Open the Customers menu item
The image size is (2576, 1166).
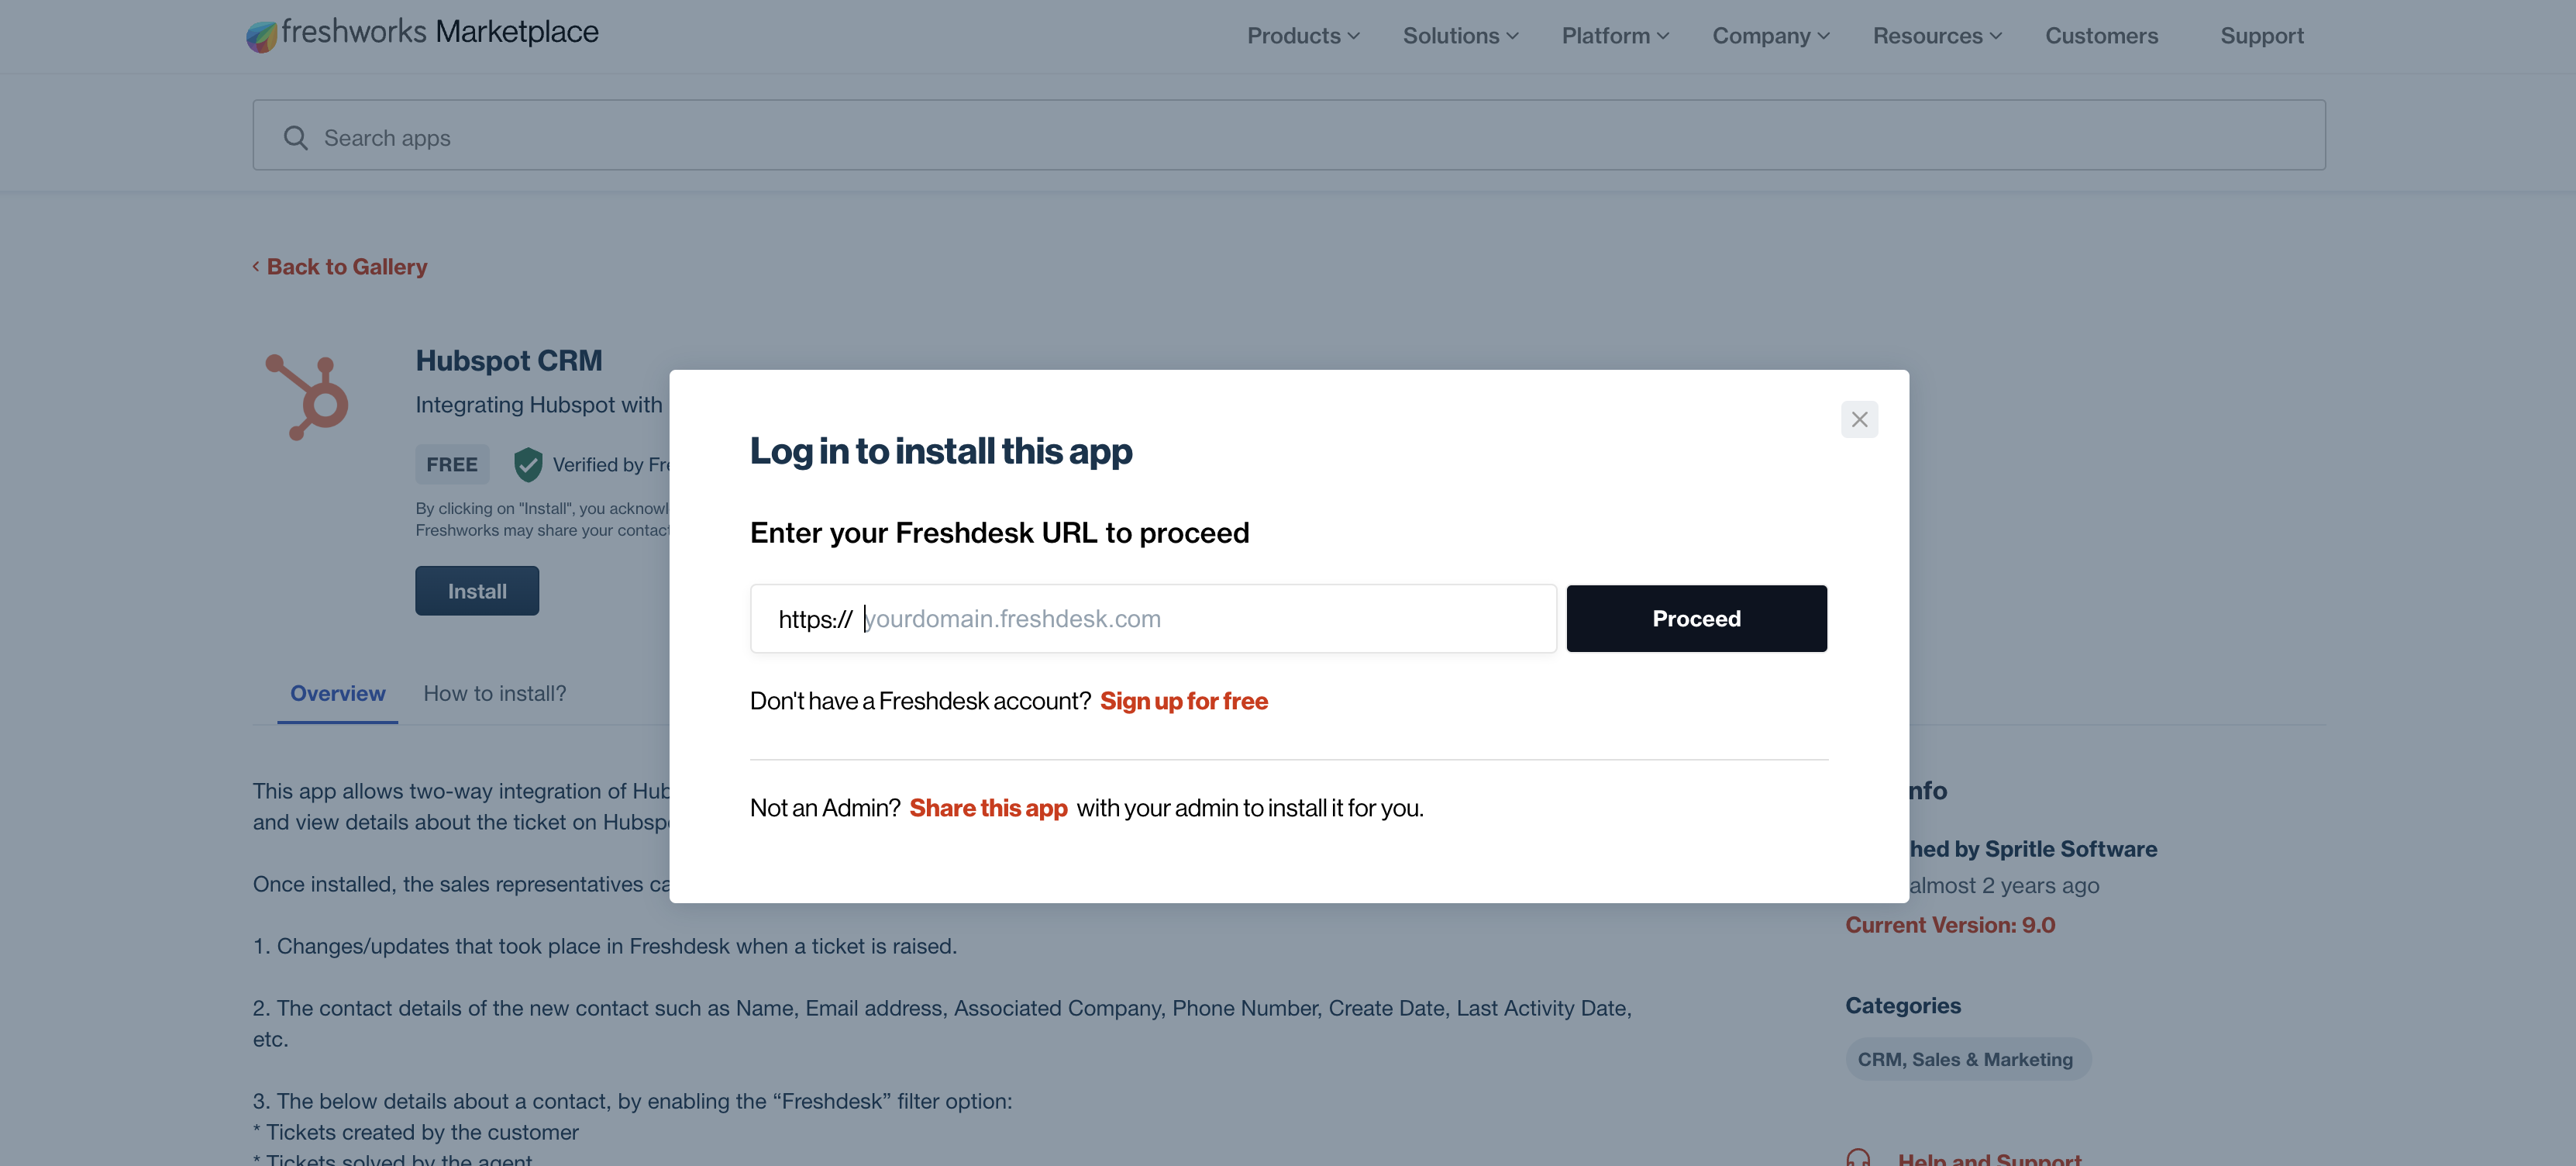2101,36
